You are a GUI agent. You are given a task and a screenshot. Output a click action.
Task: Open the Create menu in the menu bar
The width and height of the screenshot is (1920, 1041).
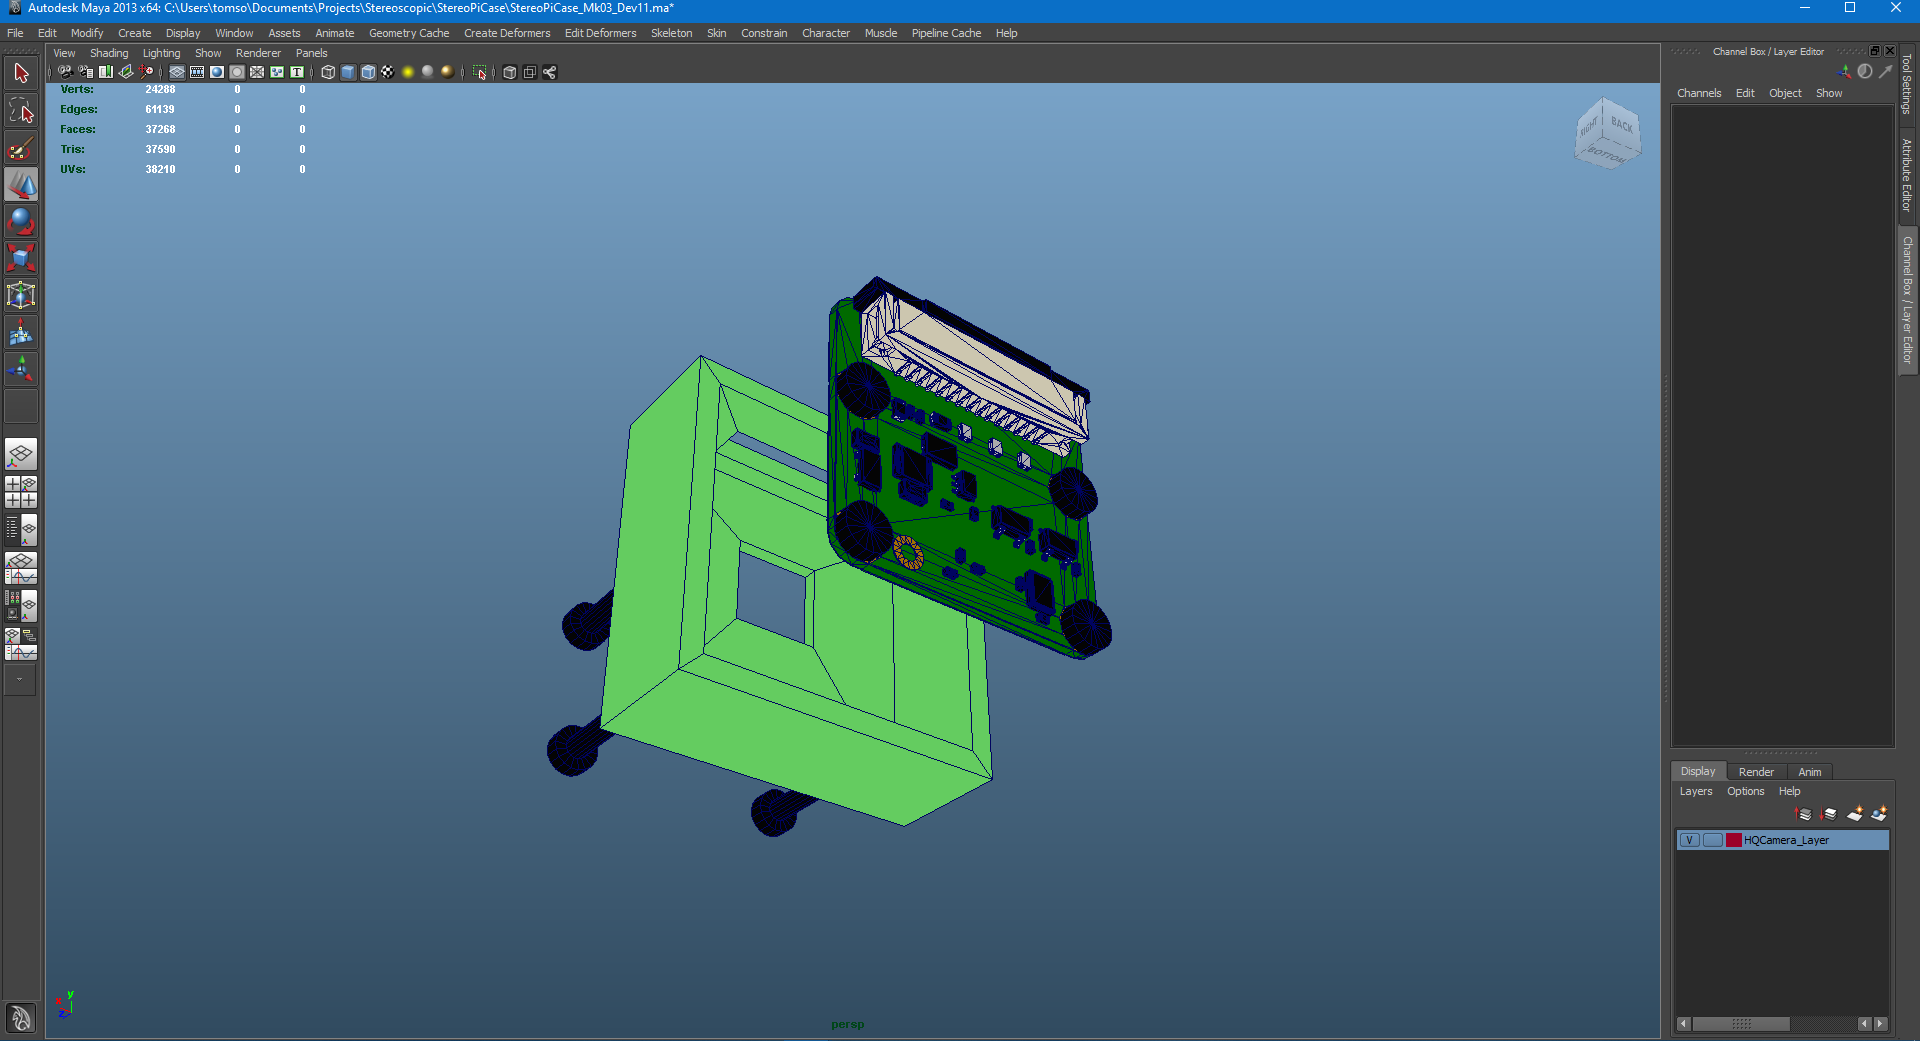[x=134, y=33]
